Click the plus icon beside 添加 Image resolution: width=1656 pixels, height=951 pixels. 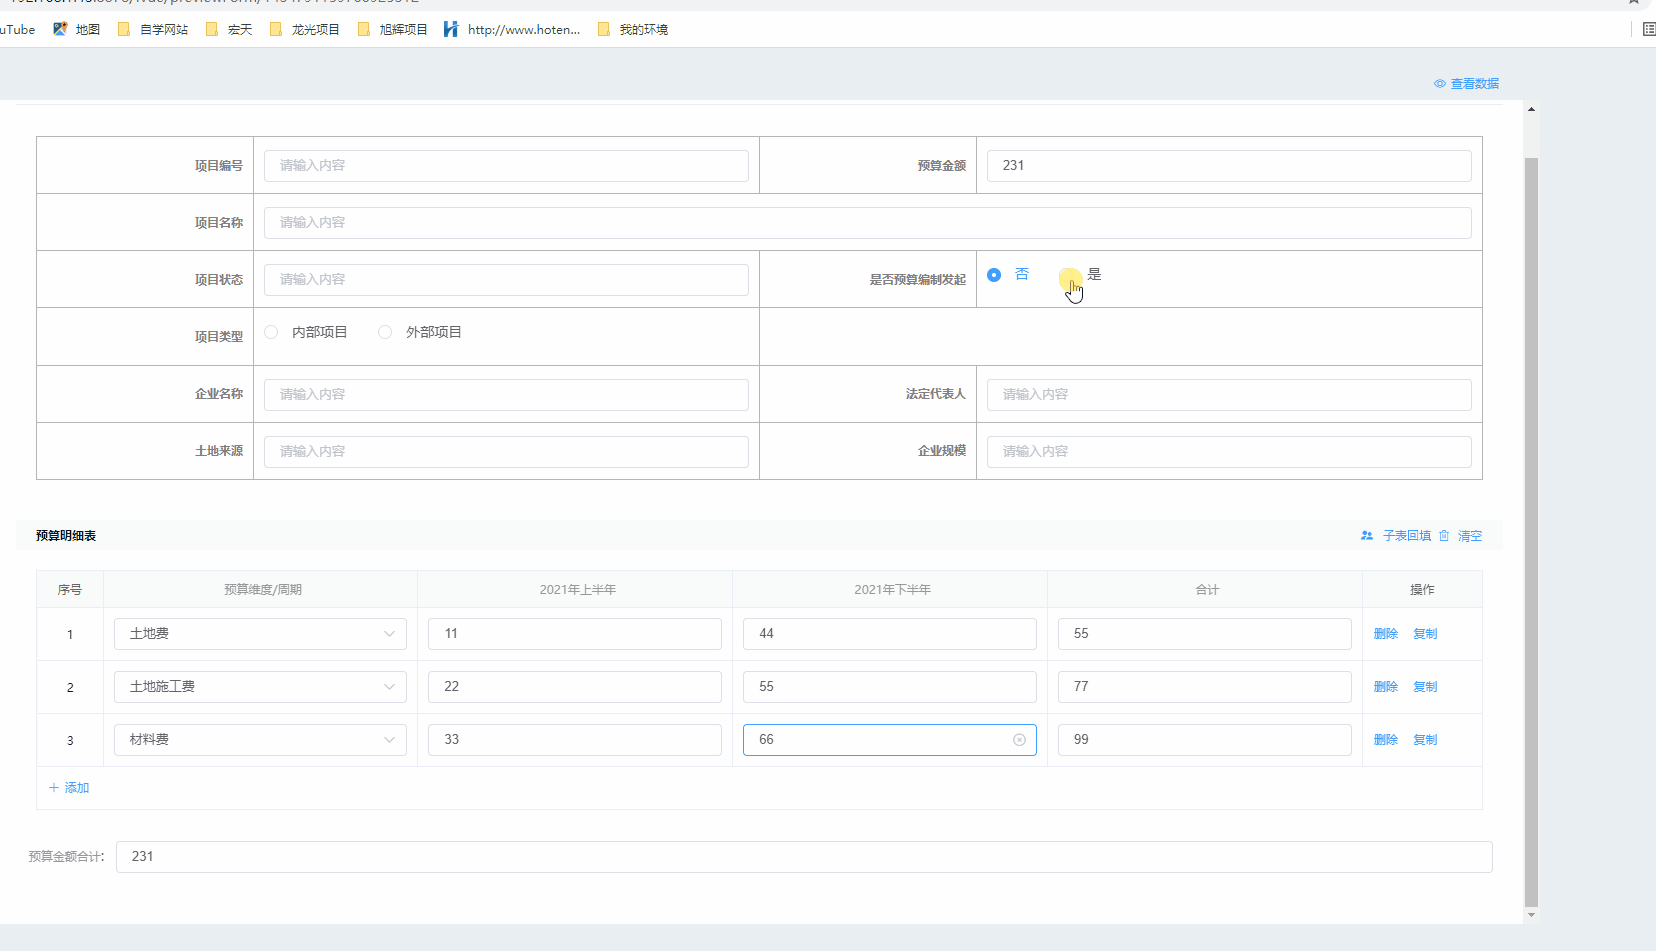[x=54, y=788]
